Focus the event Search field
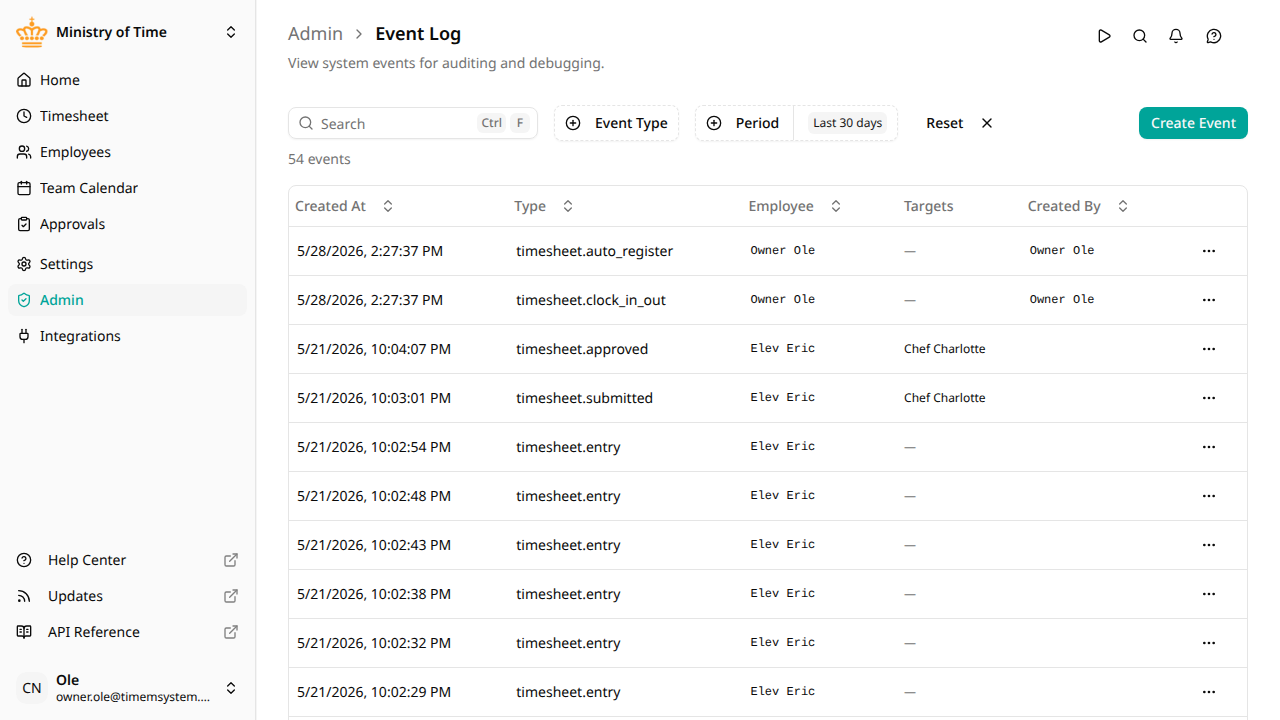This screenshot has height=720, width=1280. [x=413, y=123]
